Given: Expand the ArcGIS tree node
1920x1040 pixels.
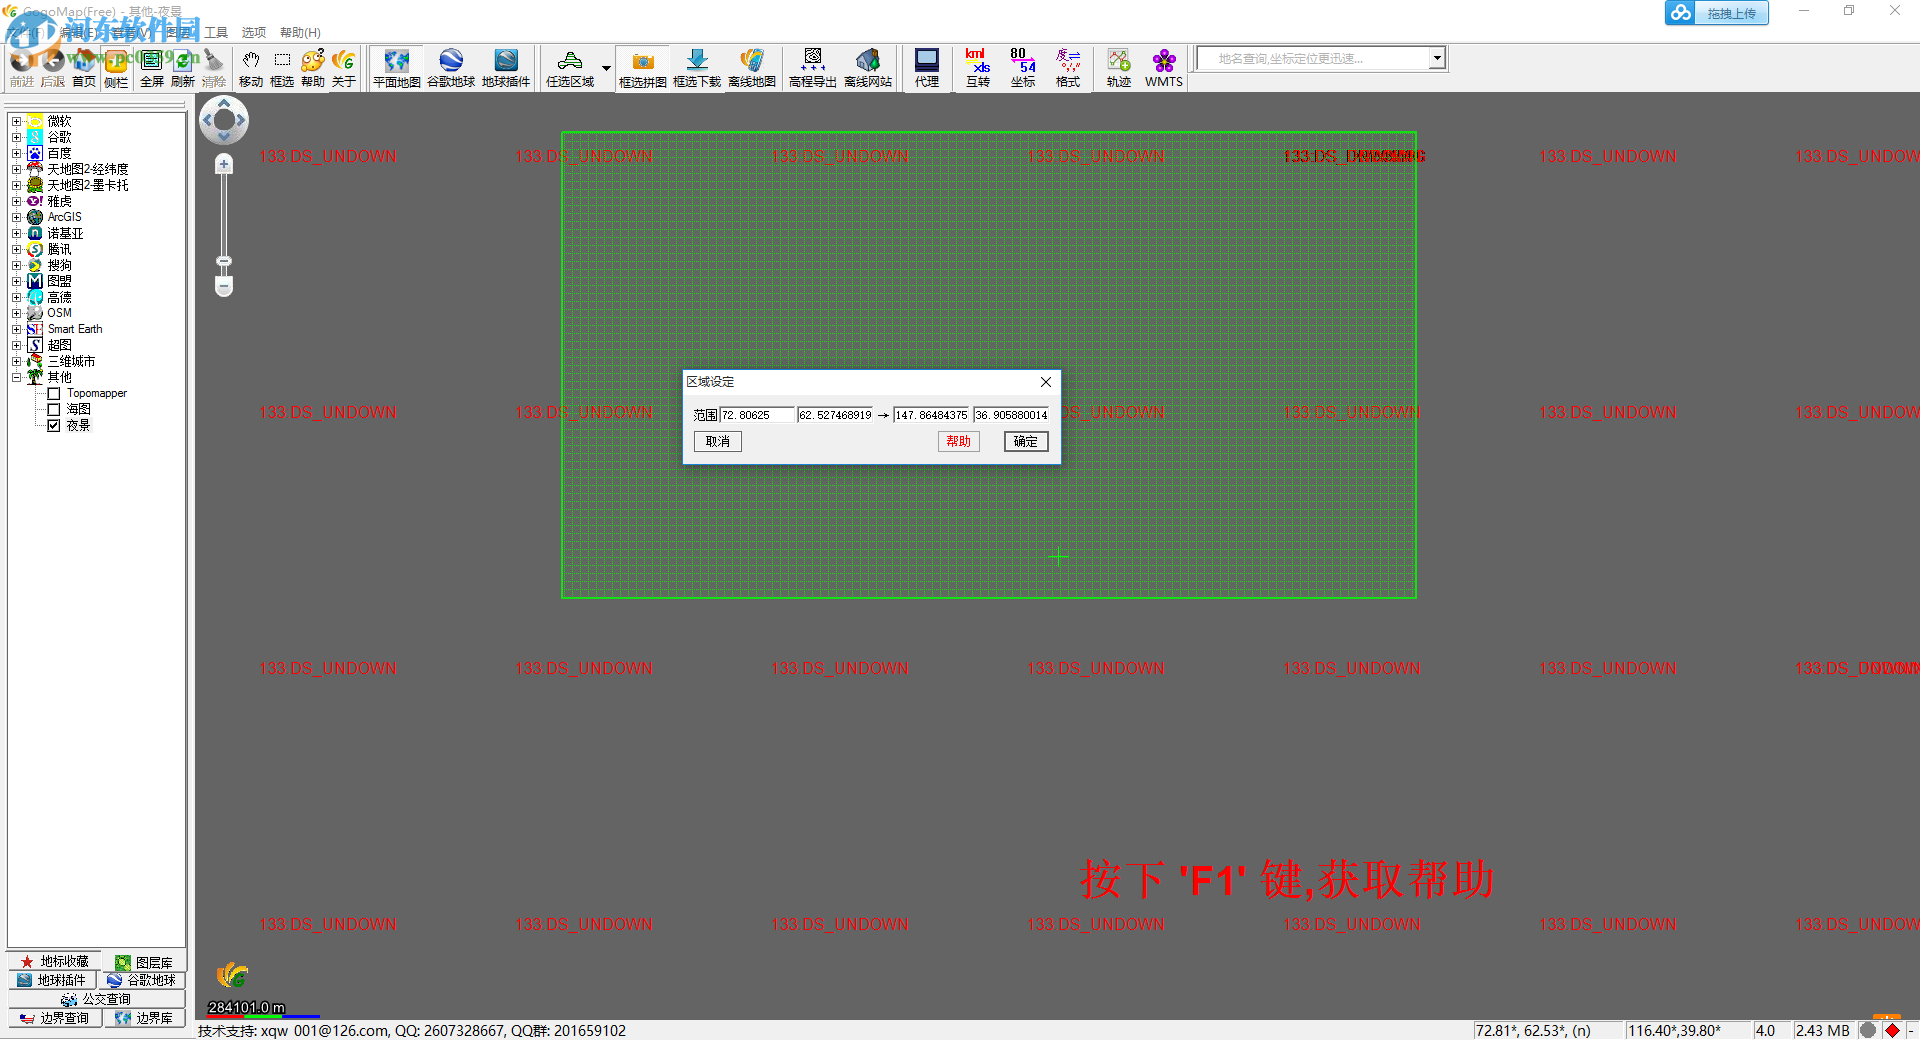Looking at the screenshot, I should click(x=16, y=218).
